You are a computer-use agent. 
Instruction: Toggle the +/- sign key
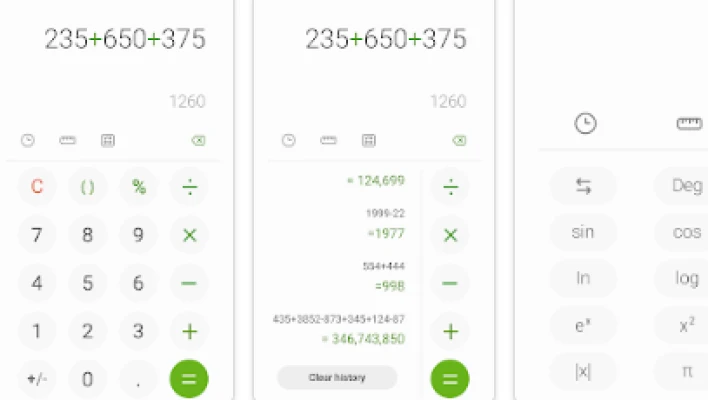(x=37, y=379)
